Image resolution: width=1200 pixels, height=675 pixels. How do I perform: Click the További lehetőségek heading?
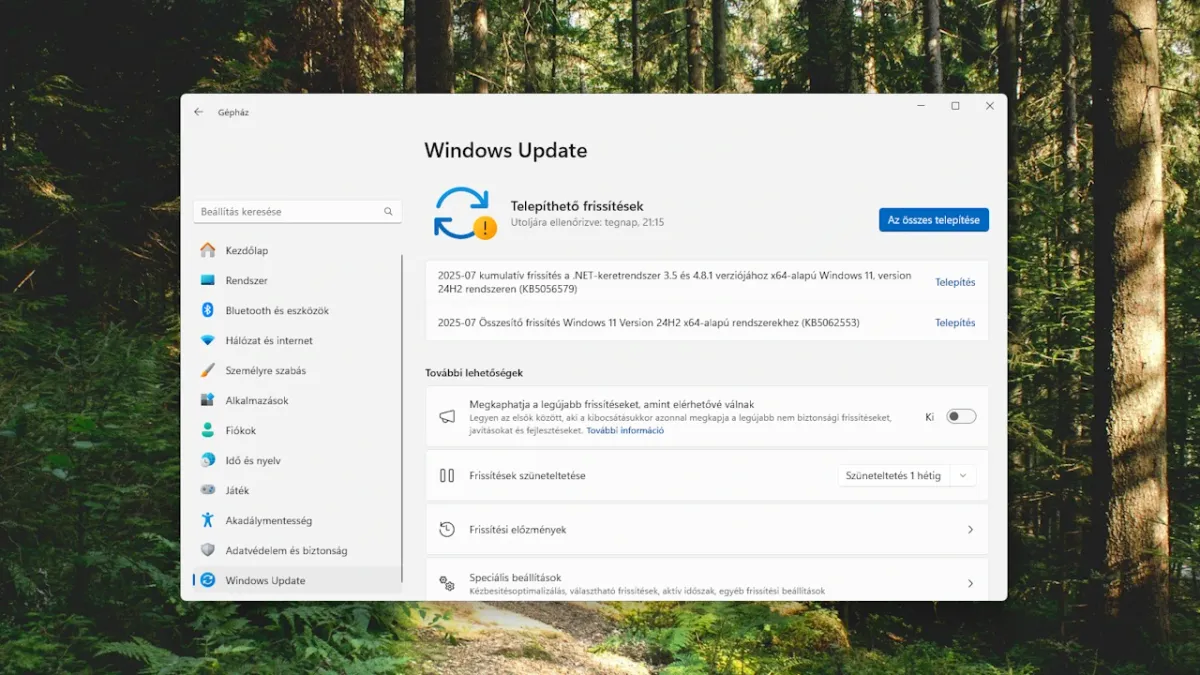[474, 372]
